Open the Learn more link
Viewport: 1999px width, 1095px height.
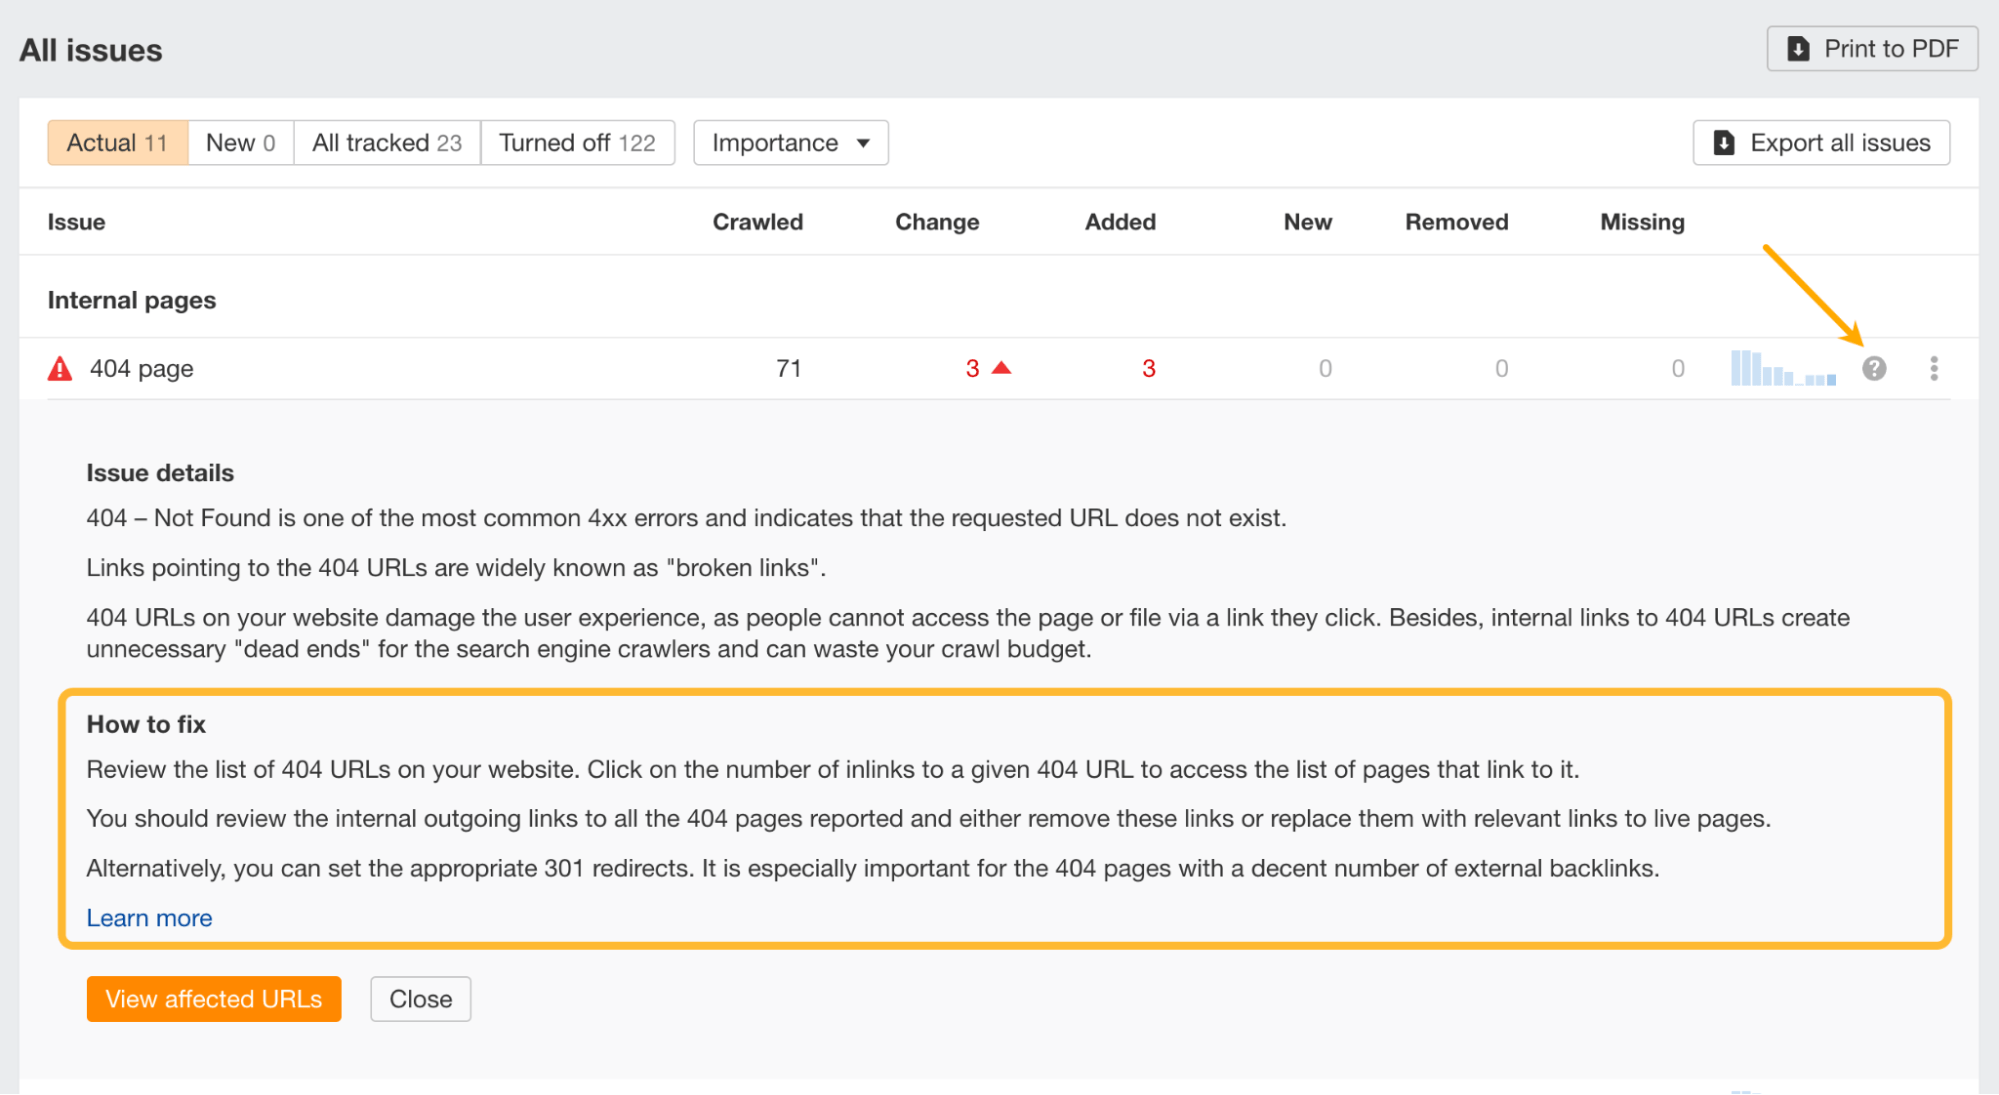coord(148,917)
